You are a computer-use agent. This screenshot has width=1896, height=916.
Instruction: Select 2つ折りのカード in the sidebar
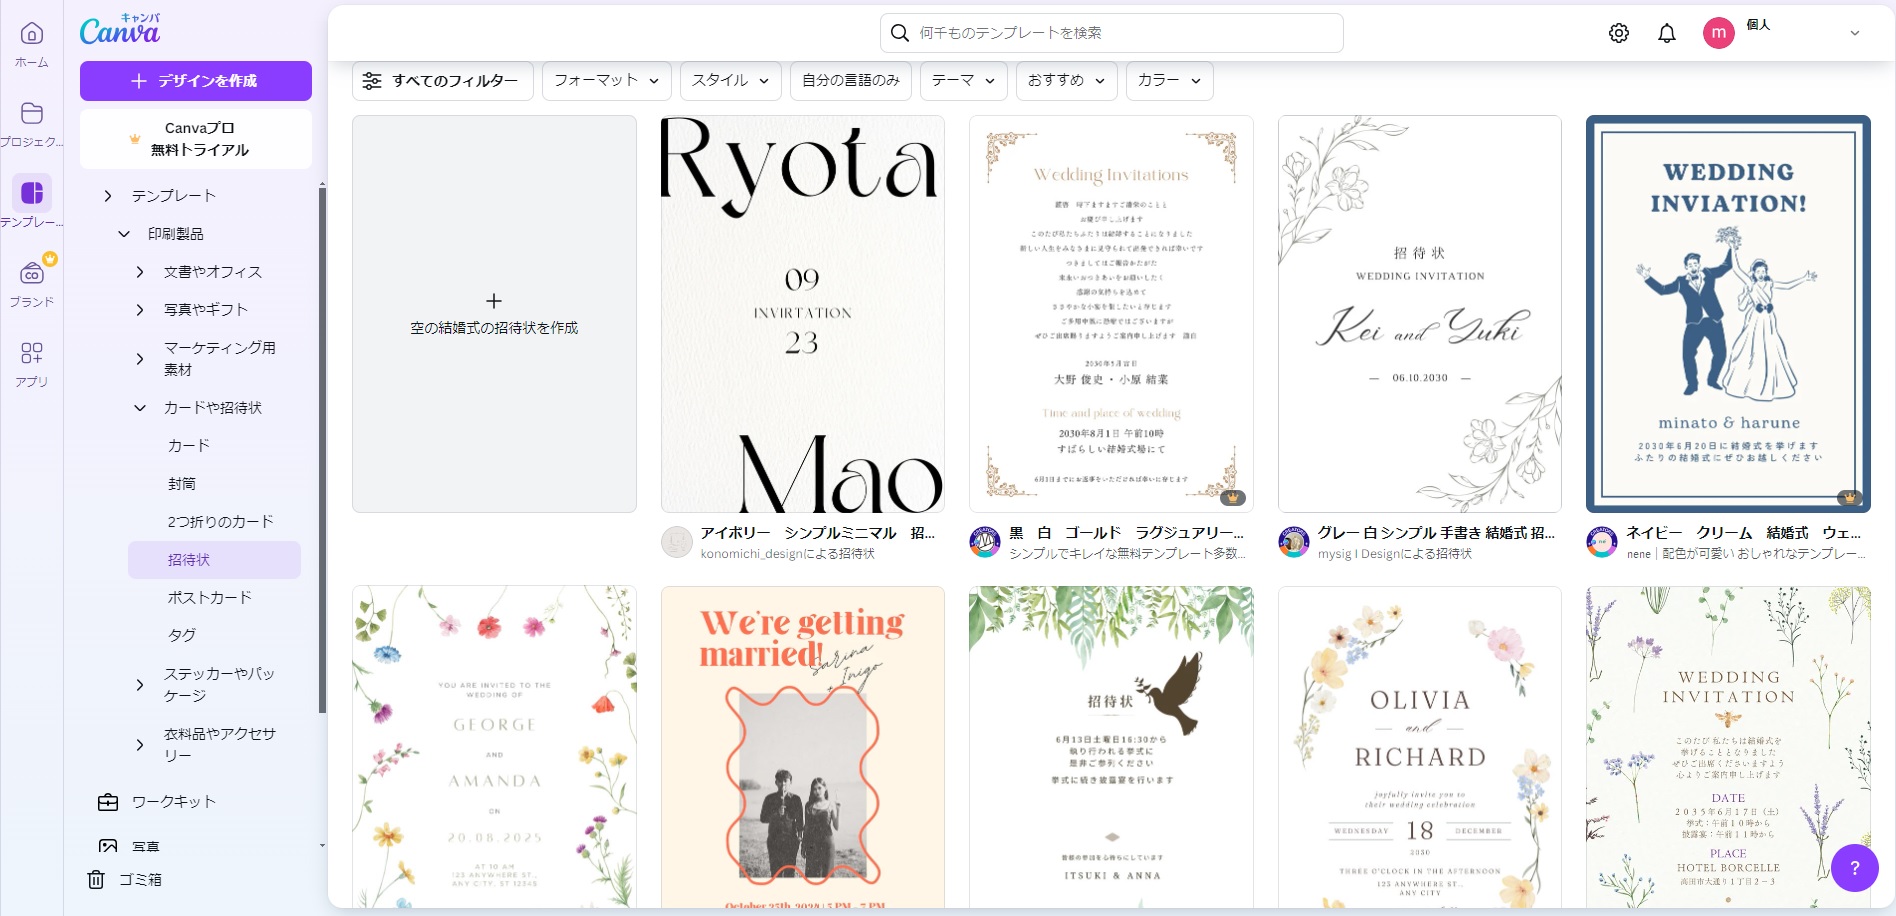point(220,522)
